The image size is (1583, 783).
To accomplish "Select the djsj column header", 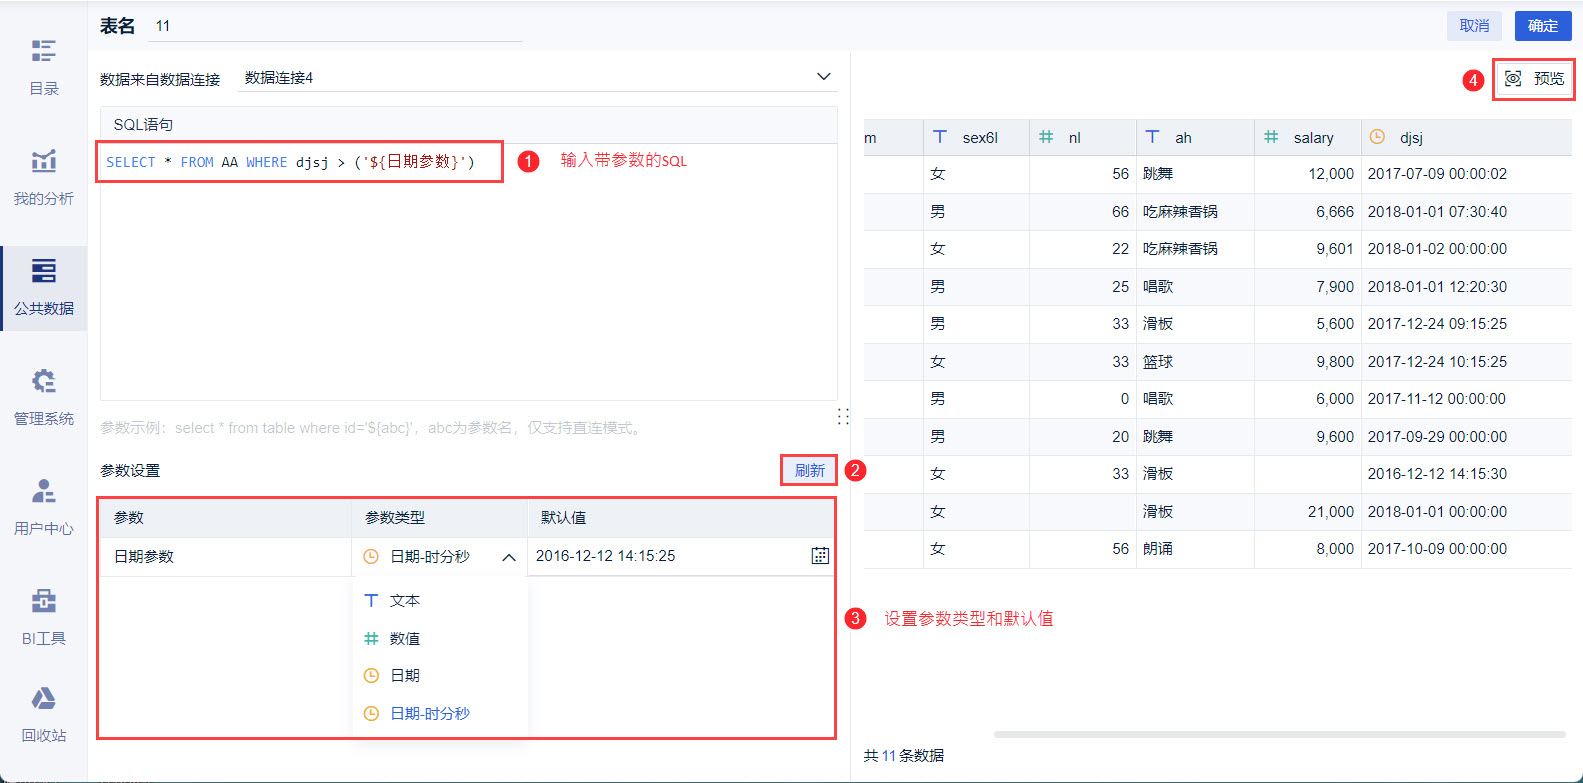I will click(1466, 137).
